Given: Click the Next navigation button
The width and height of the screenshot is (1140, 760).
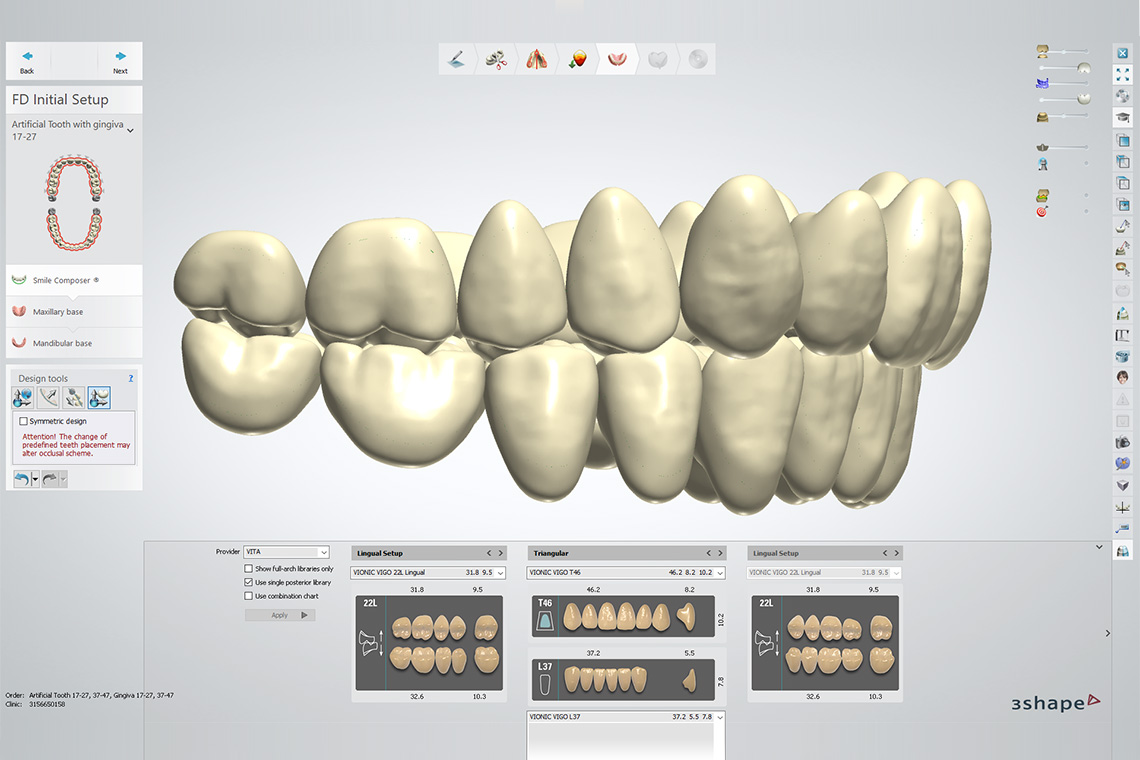Looking at the screenshot, I should click(x=120, y=60).
